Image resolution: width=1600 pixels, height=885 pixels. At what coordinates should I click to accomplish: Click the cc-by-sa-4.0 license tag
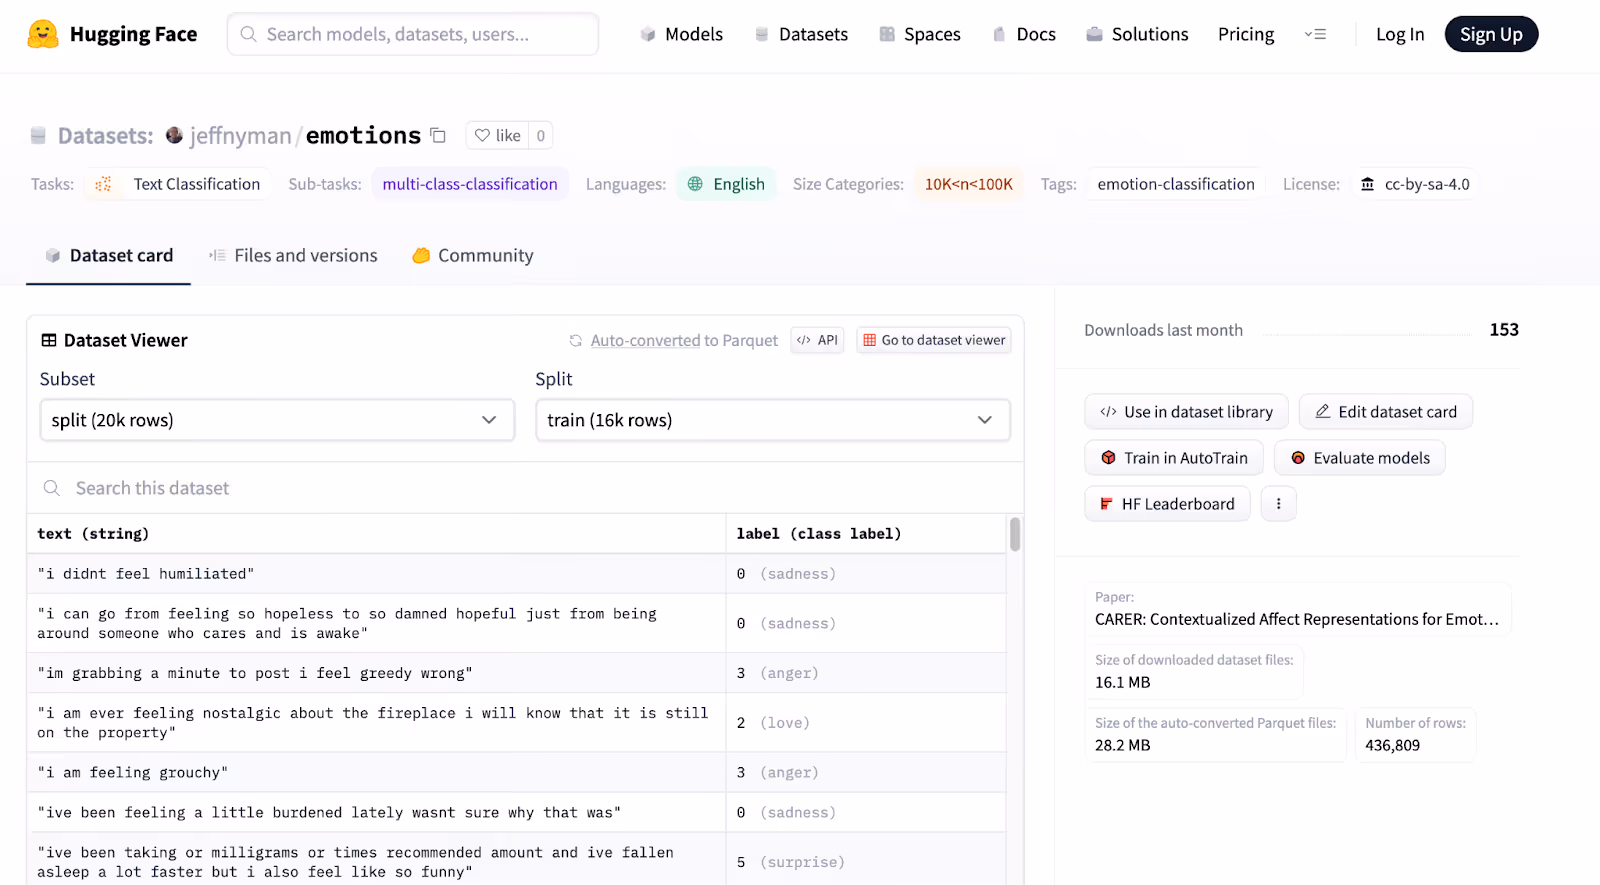[x=1415, y=184]
